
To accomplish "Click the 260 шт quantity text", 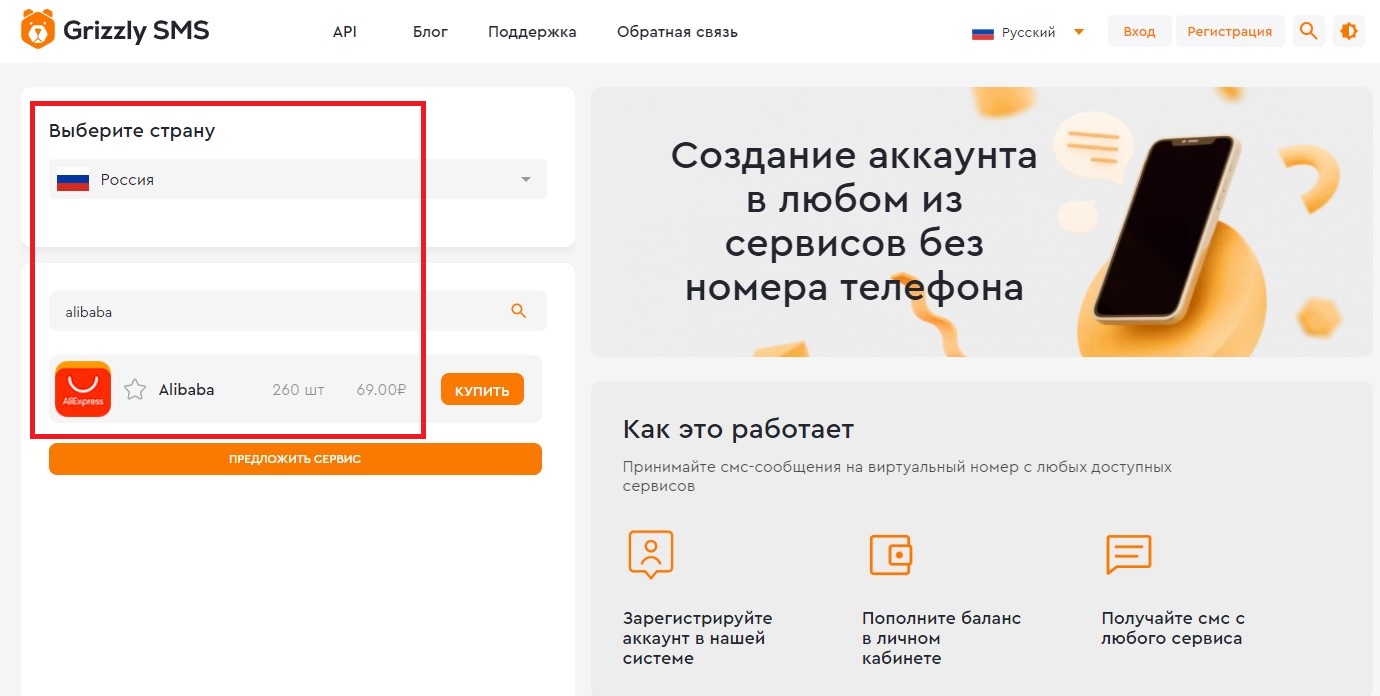I will pyautogui.click(x=298, y=390).
